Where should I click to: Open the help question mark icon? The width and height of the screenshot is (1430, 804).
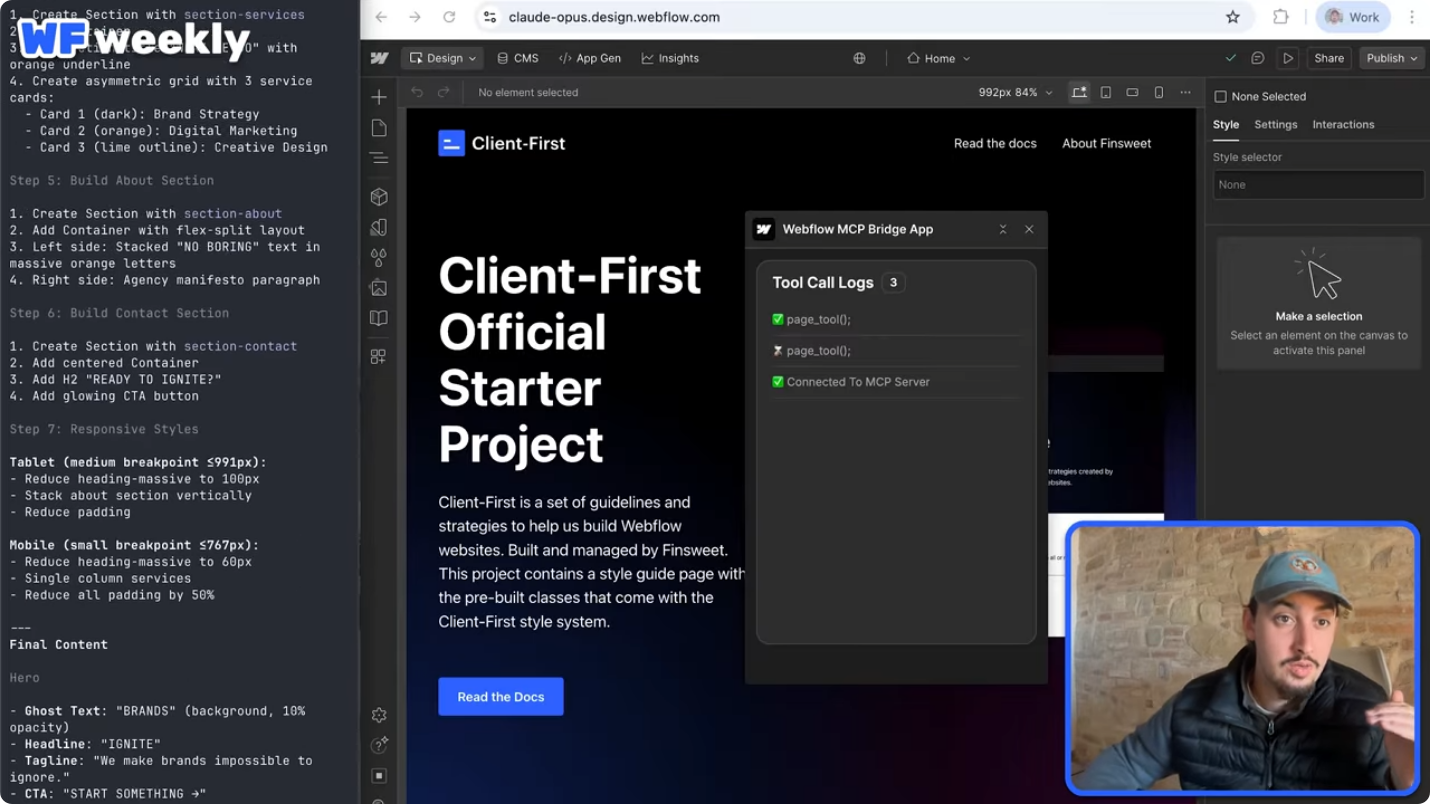[379, 745]
